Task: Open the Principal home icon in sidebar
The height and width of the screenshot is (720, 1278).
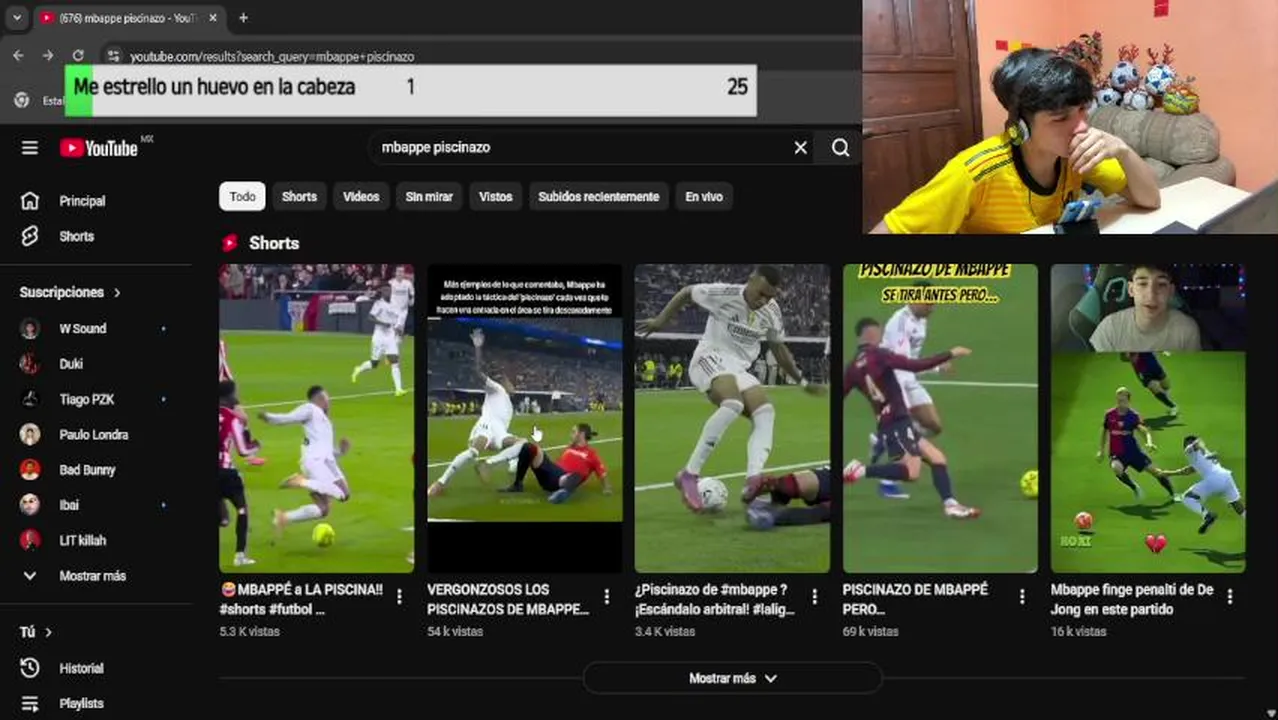Action: pos(30,201)
